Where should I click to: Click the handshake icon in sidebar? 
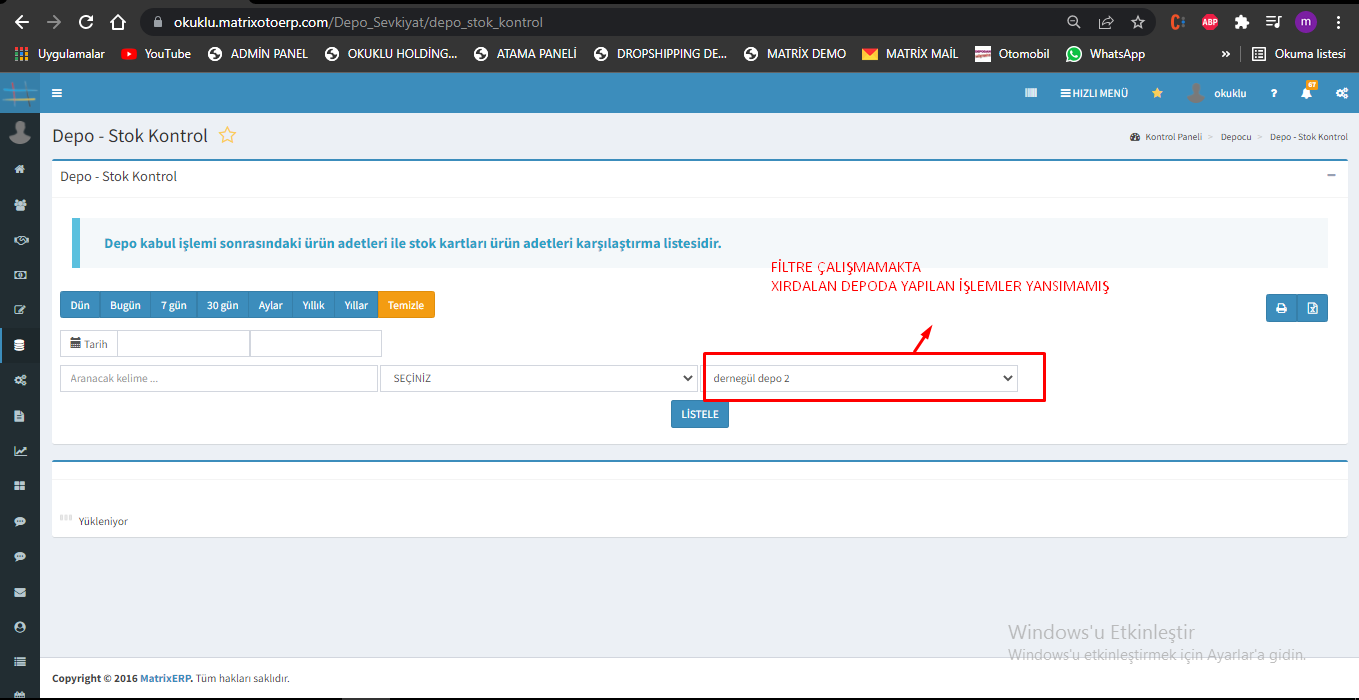click(x=20, y=240)
